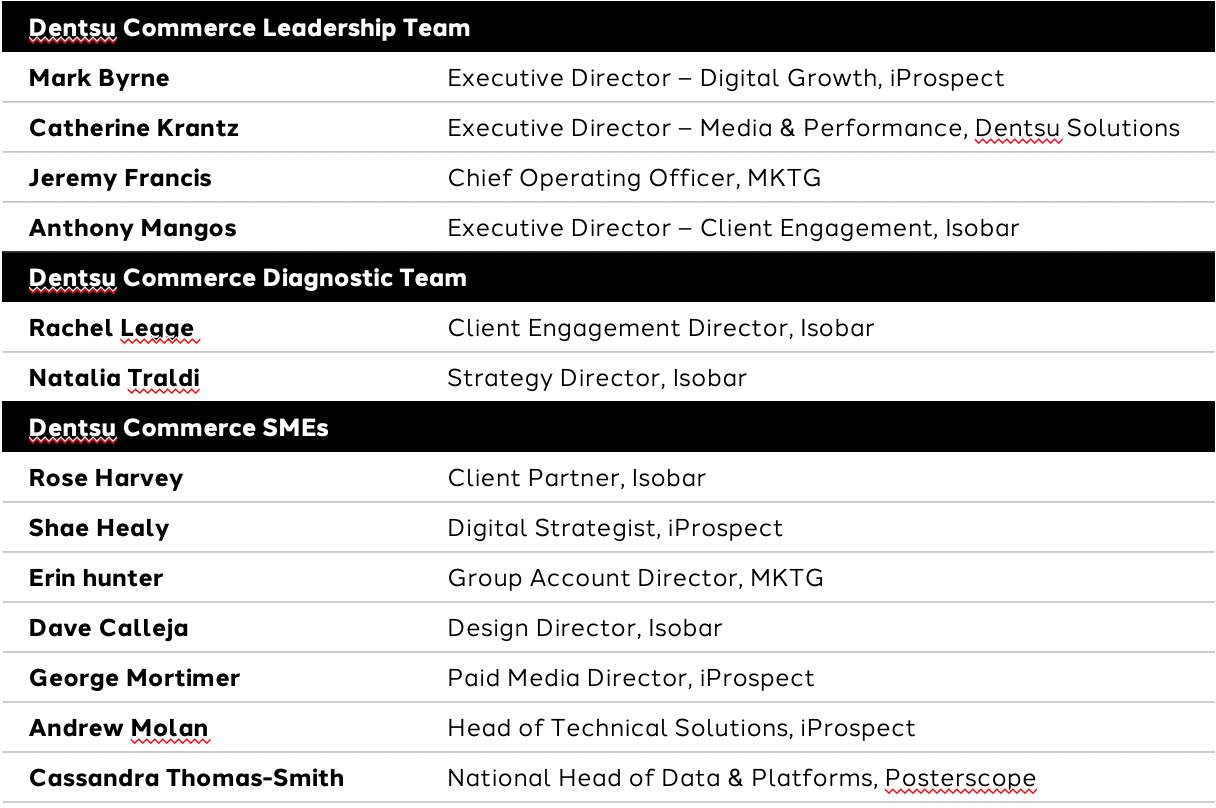
Task: Click the Strategy Director, Isobar text
Action: (597, 378)
